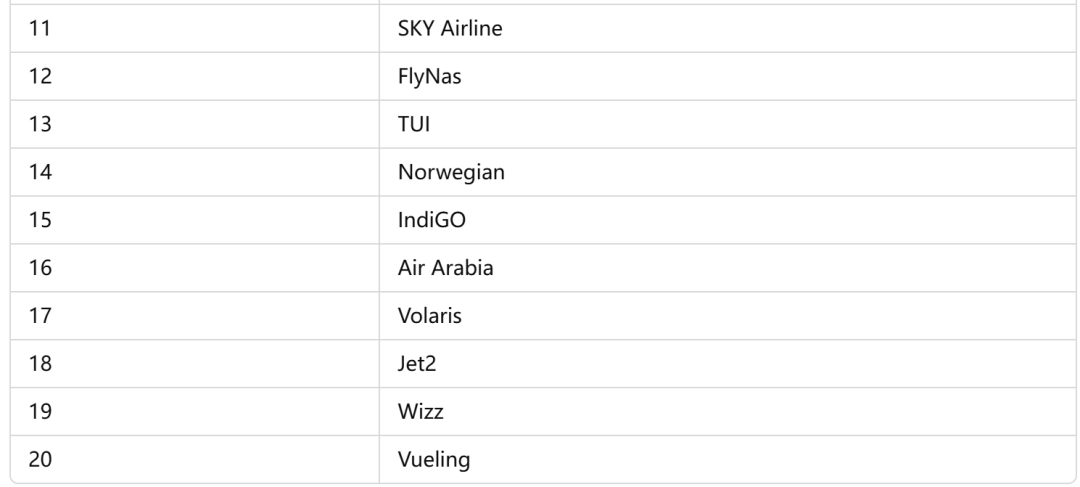Select the TUI airline cell
The width and height of the screenshot is (1080, 487).
[727, 124]
